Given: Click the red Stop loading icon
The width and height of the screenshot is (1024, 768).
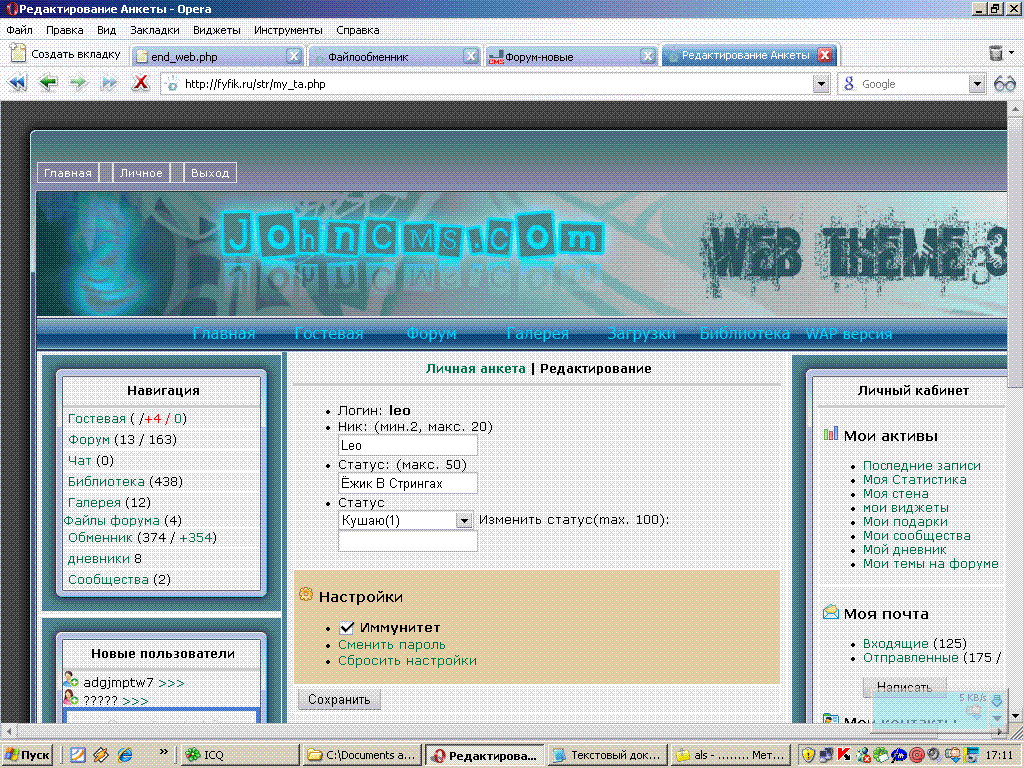Looking at the screenshot, I should (x=141, y=84).
